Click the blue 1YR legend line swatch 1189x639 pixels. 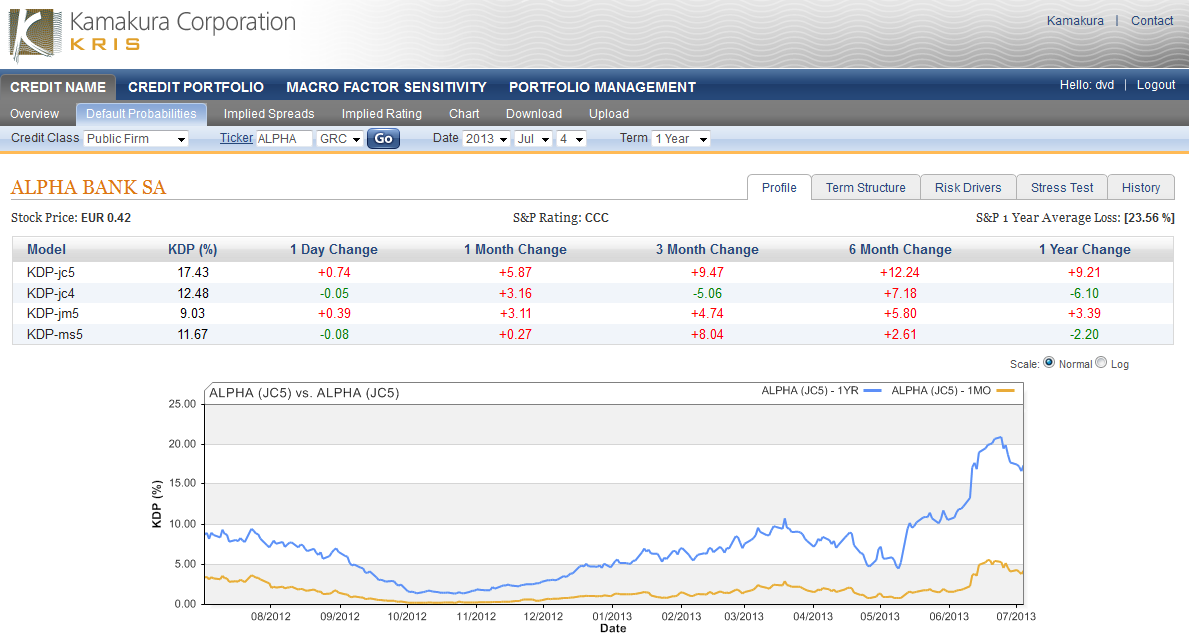(x=872, y=390)
